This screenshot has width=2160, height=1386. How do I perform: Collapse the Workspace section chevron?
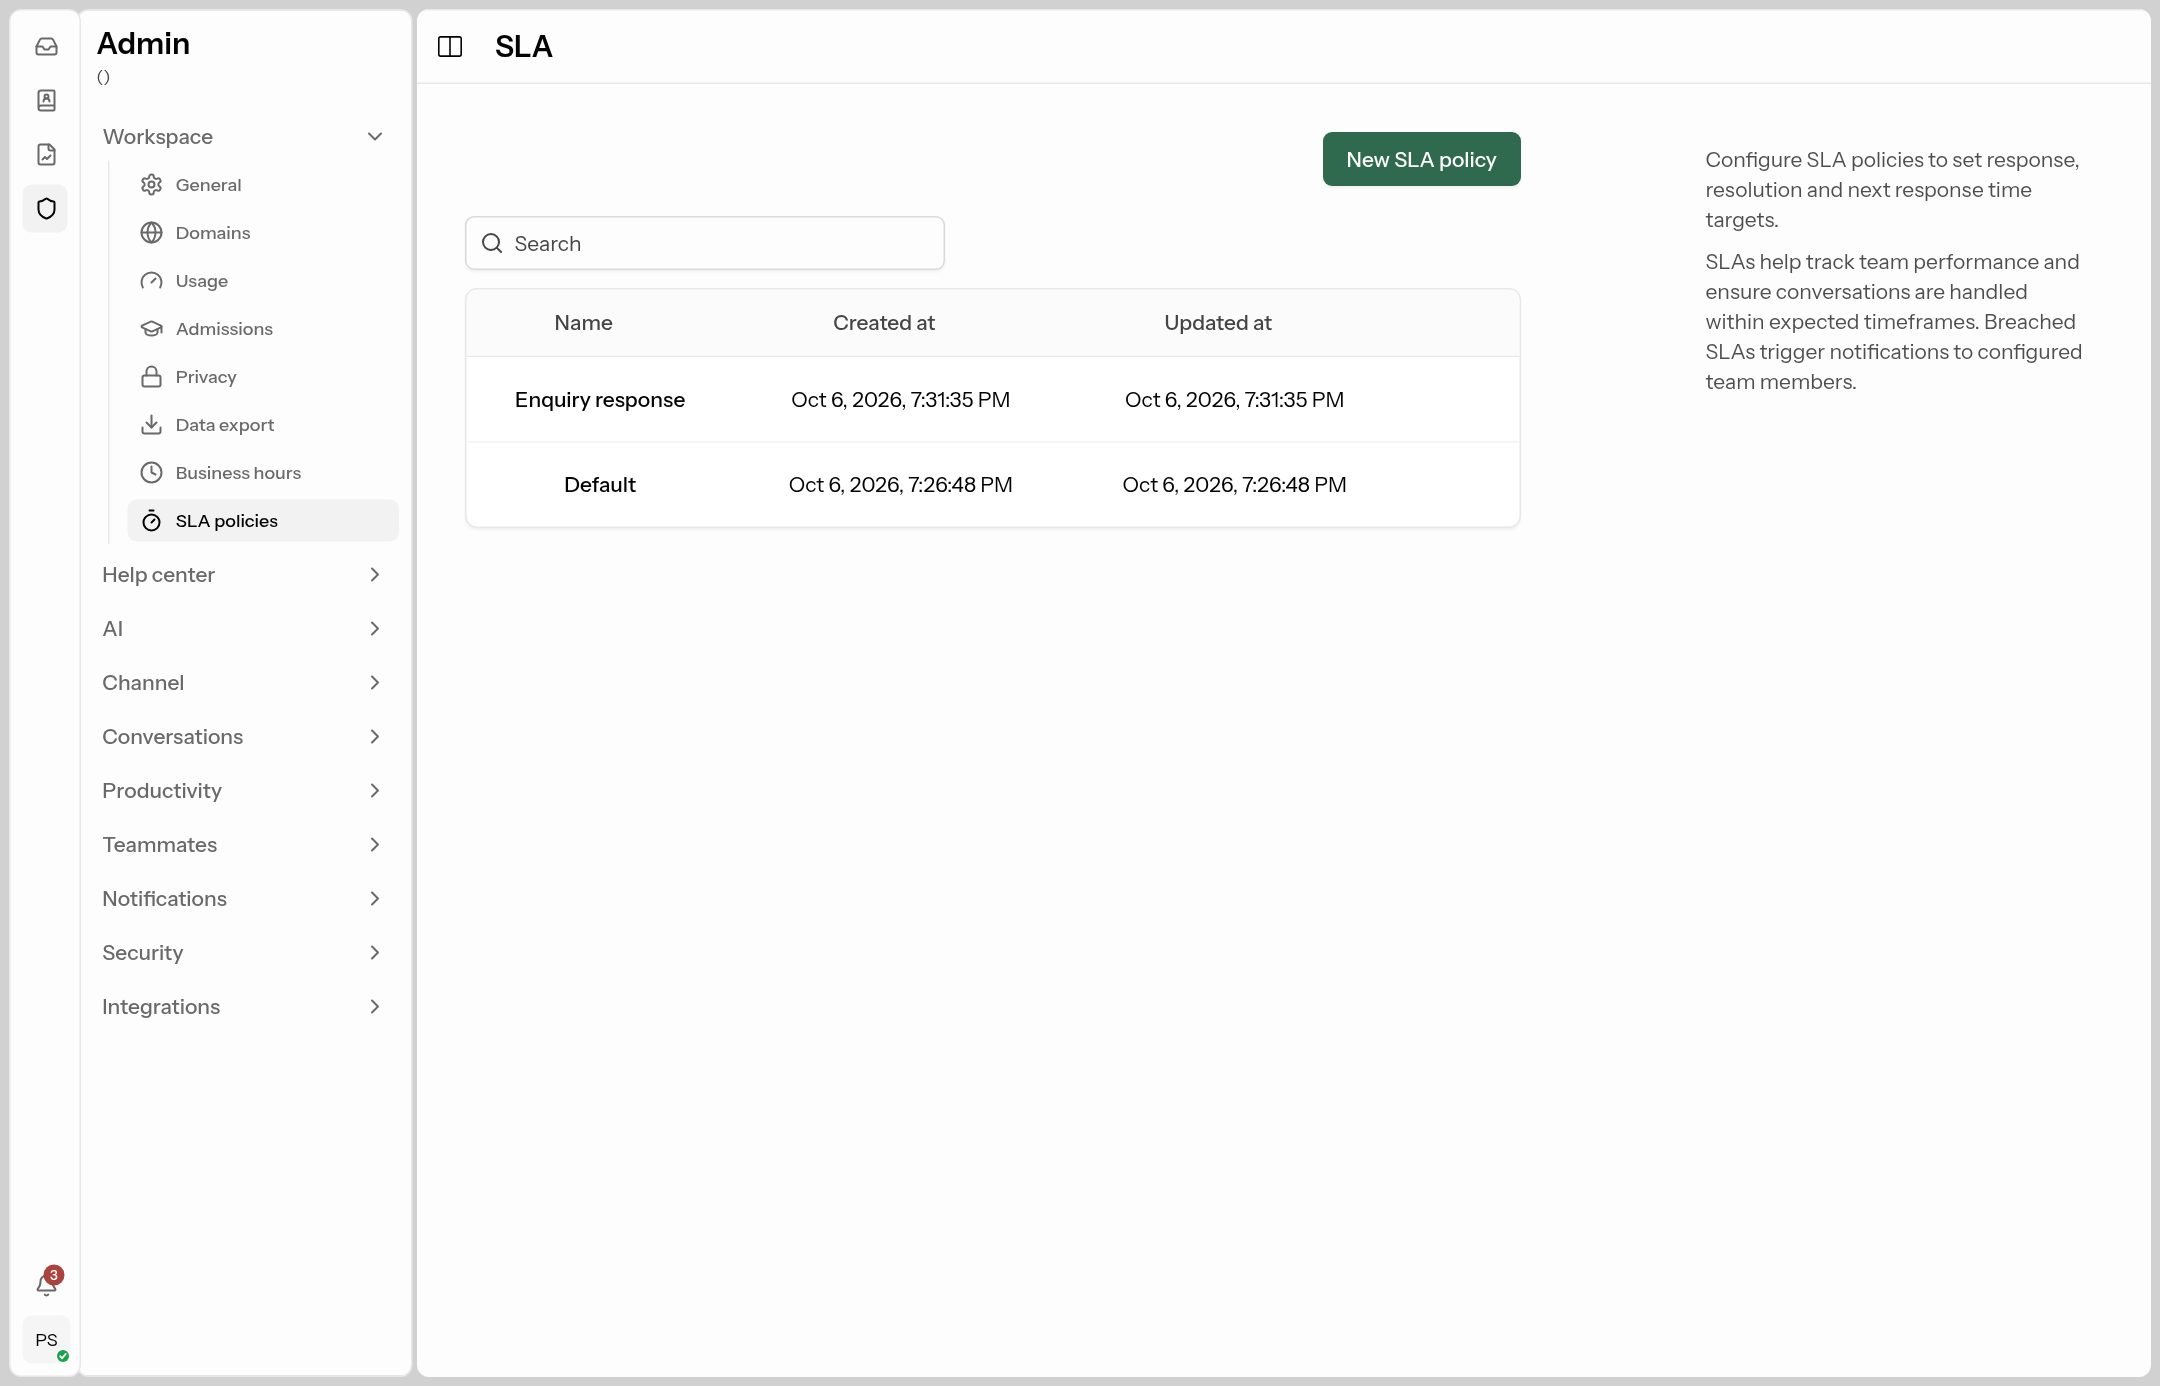pos(375,137)
